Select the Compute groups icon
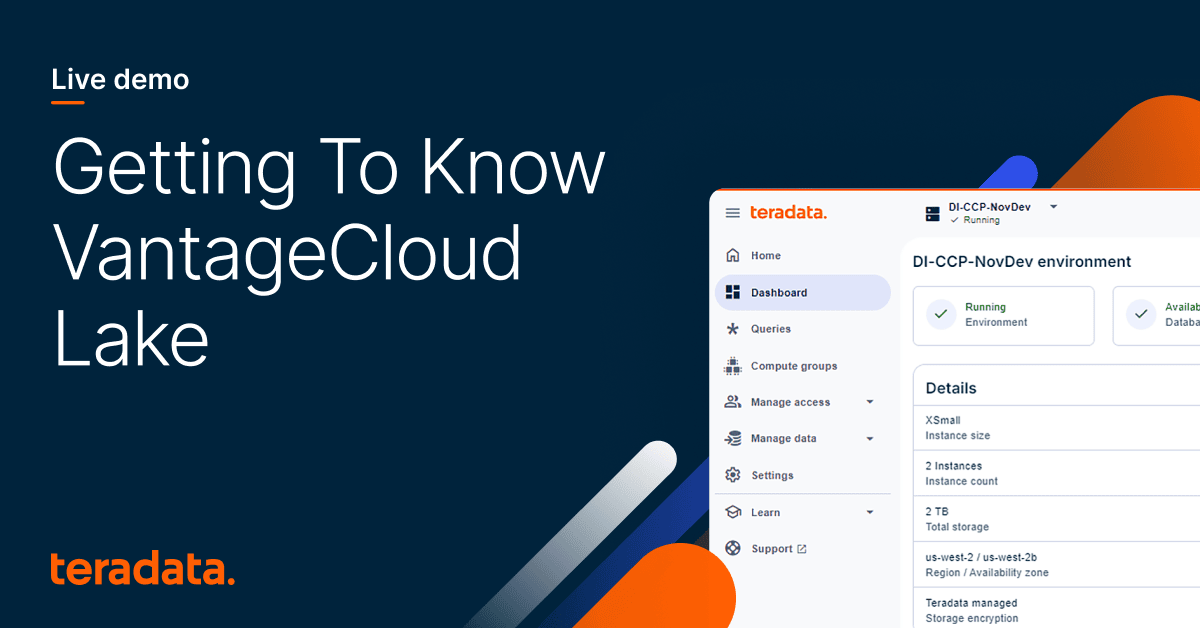 click(x=733, y=365)
